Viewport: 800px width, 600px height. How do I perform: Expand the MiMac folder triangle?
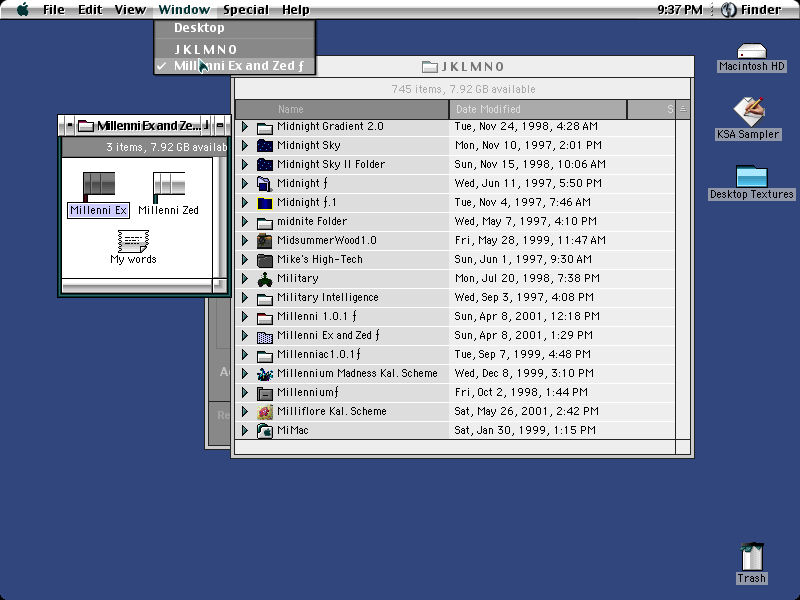pos(245,431)
